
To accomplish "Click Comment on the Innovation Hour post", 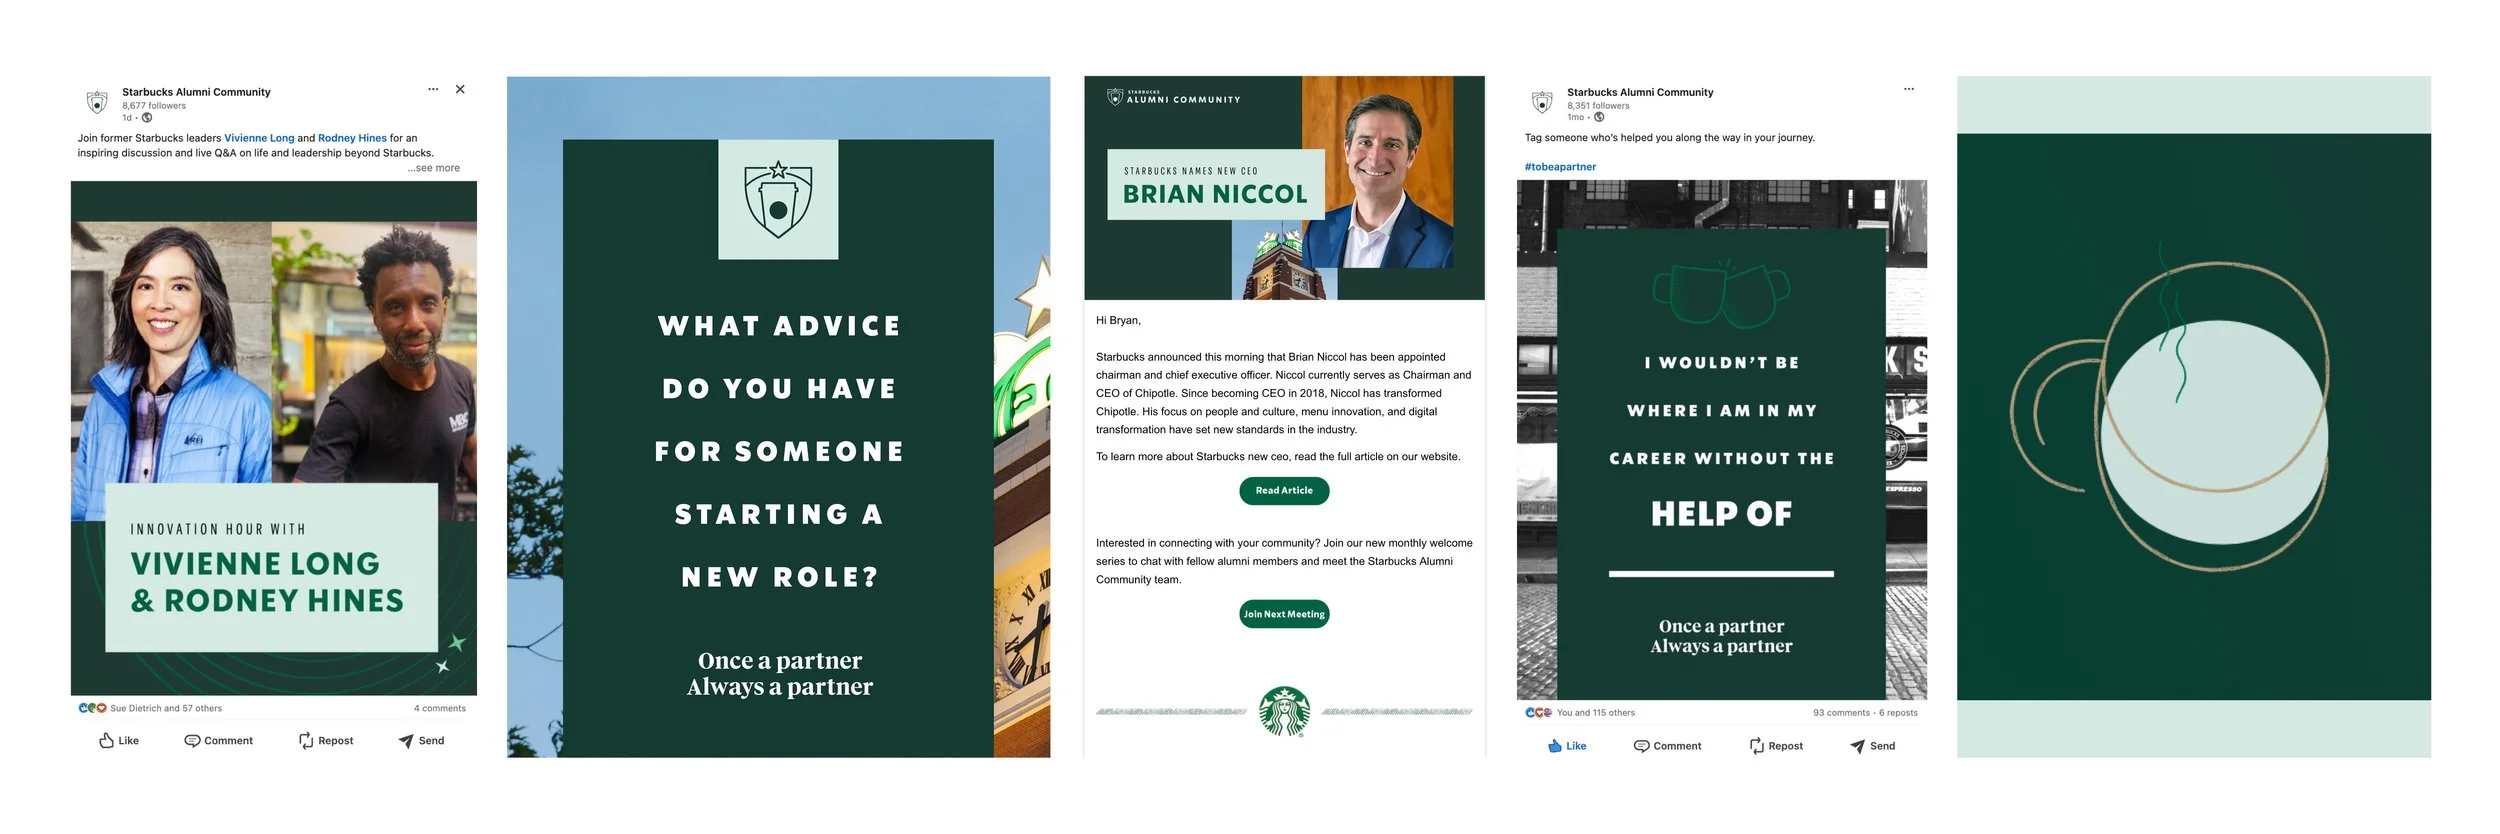I will click(219, 741).
